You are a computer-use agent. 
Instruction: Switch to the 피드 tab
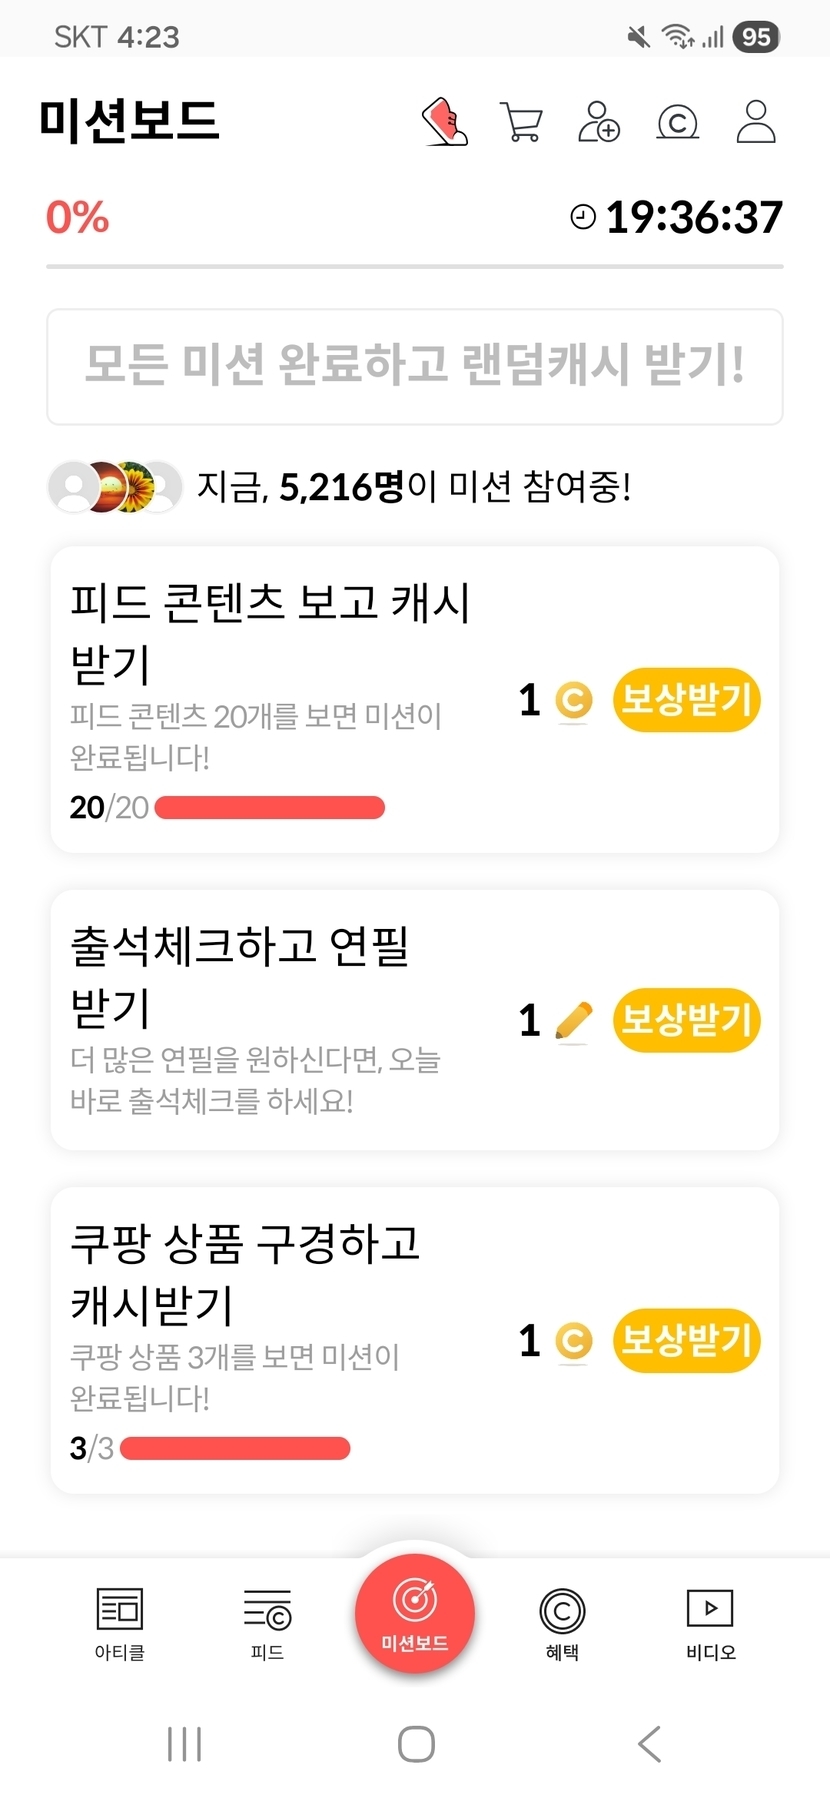267,1622
